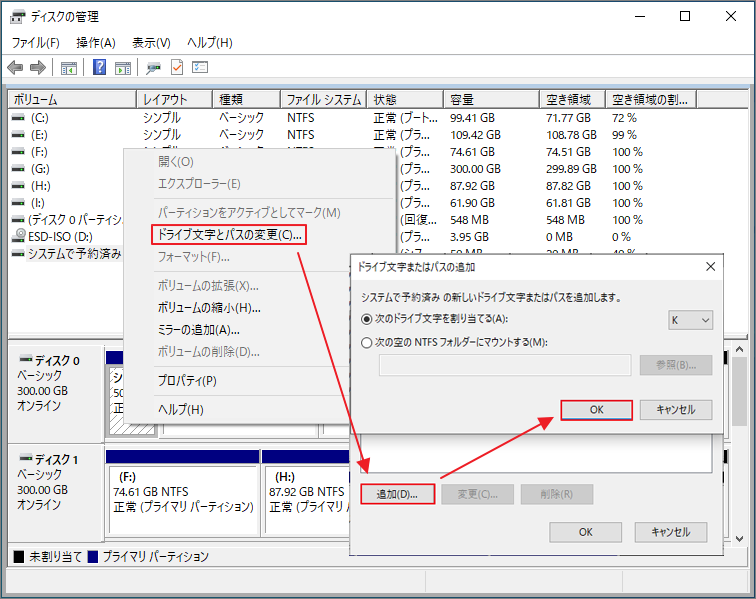Choose ヘルプ(H) from the context menu
The height and width of the screenshot is (599, 756).
click(x=181, y=409)
